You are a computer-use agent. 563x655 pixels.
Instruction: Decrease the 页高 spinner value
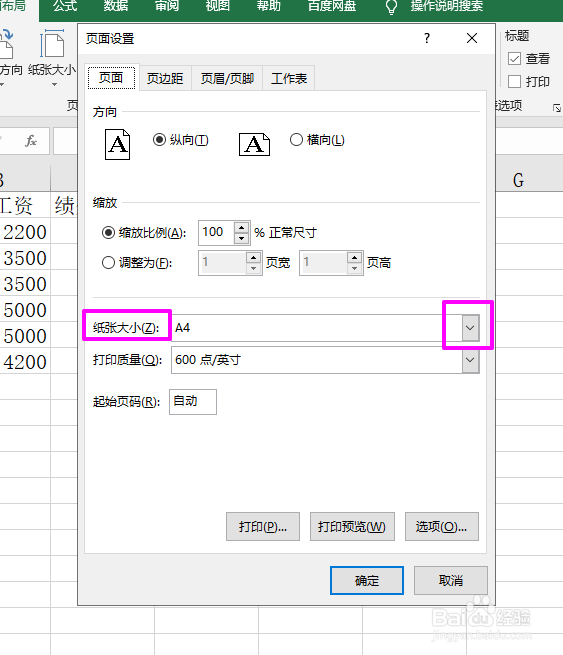(355, 268)
